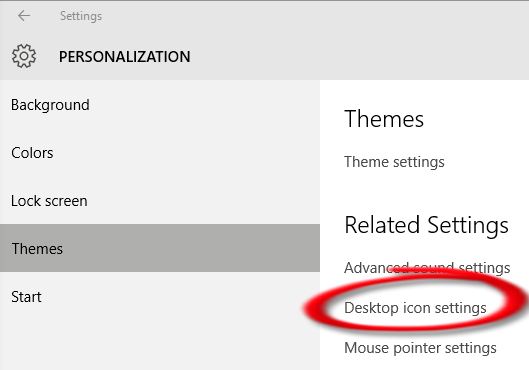529x370 pixels.
Task: Open the Lock screen section
Action: (160, 201)
